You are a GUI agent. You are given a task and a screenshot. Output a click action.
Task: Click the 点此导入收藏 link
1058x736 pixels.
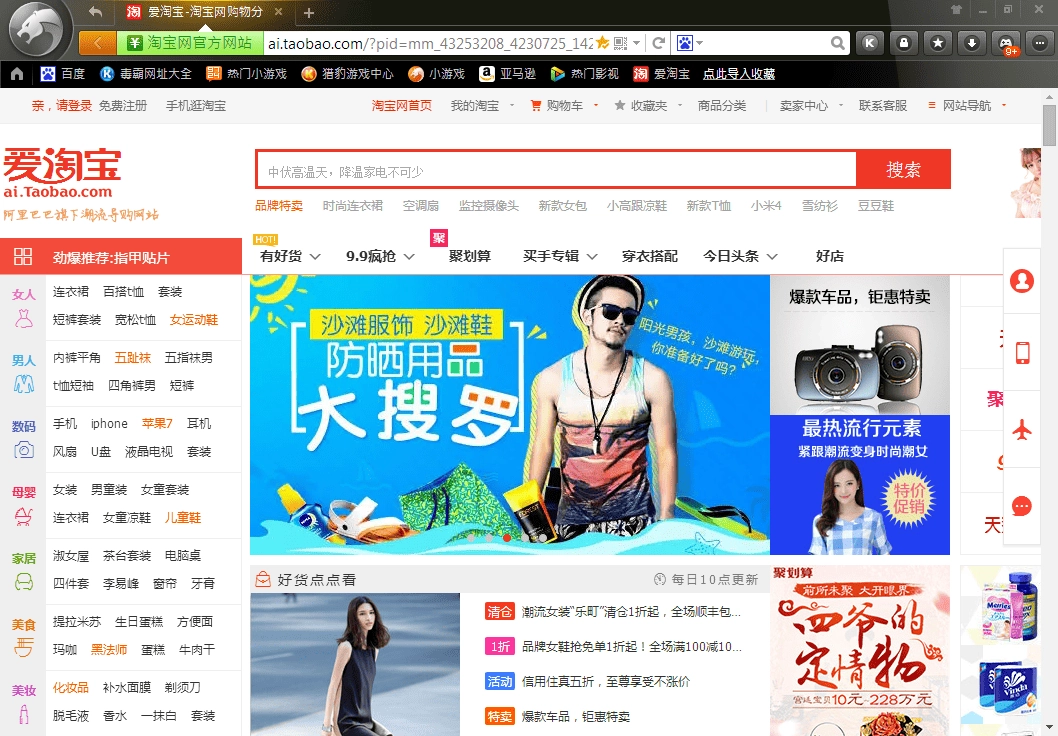pyautogui.click(x=739, y=74)
